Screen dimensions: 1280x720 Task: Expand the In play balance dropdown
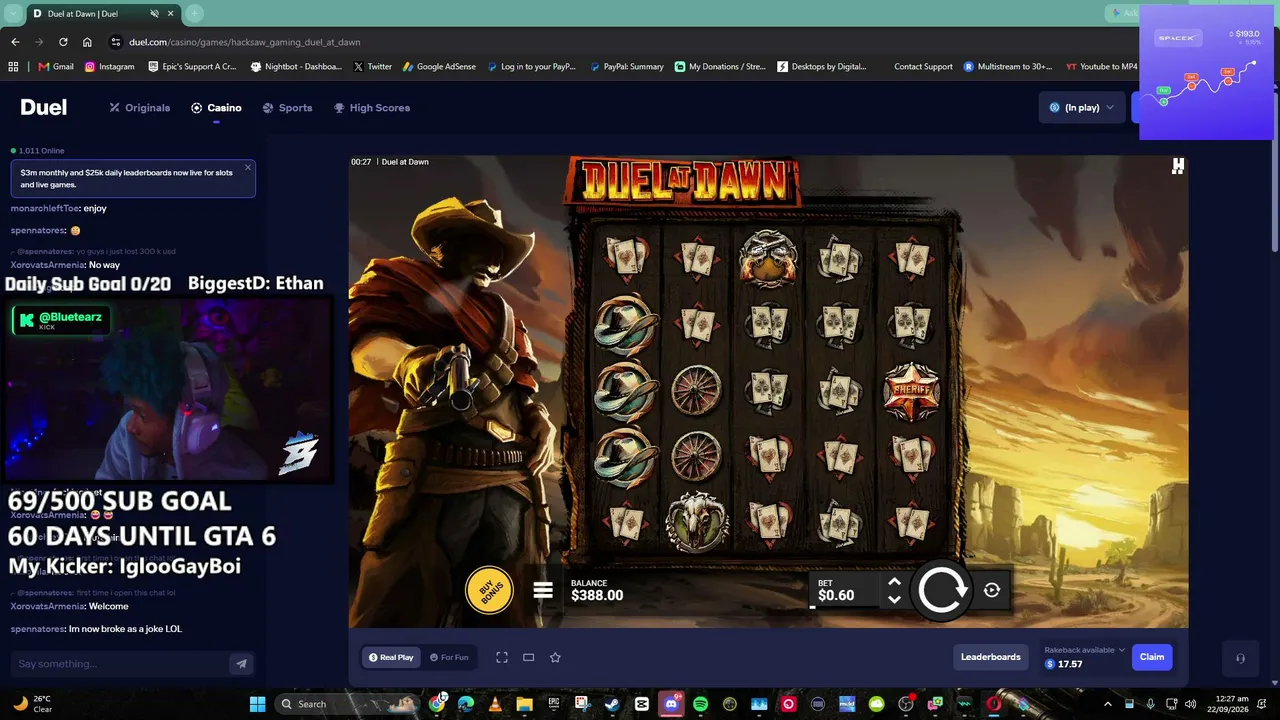1082,108
